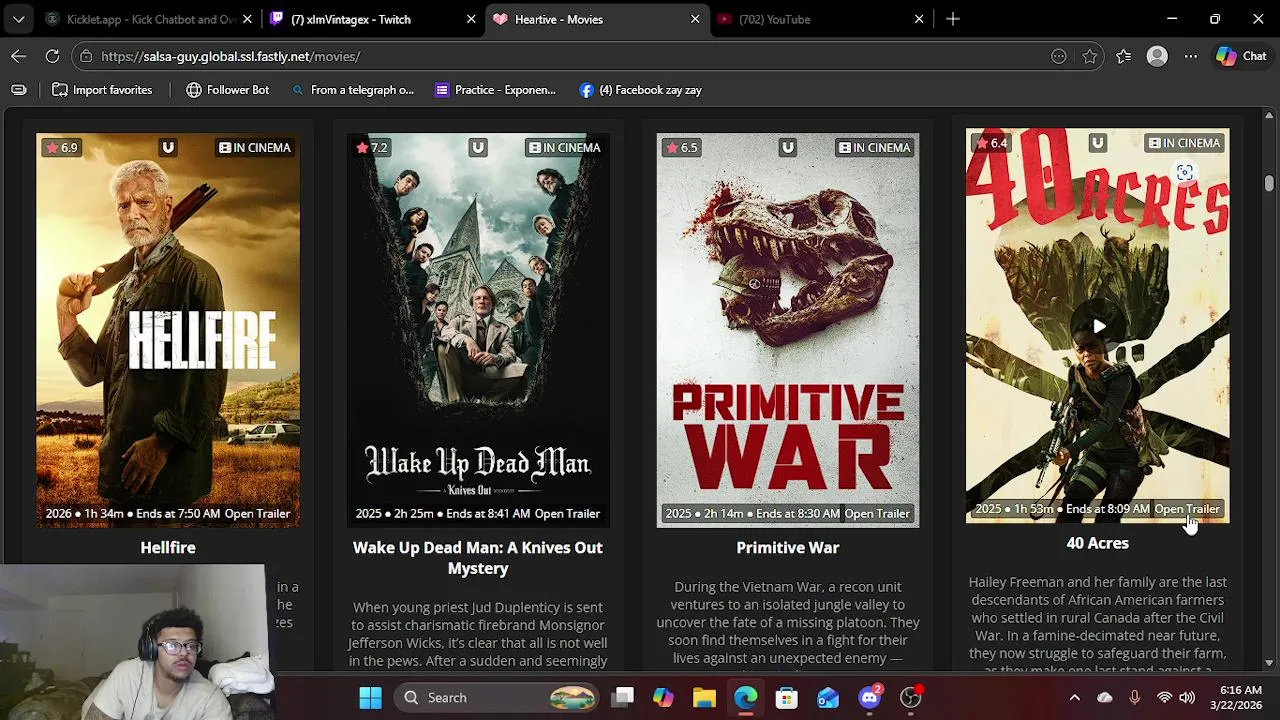This screenshot has height=720, width=1280.
Task: Click the Hellfire movie poster
Action: point(168,330)
